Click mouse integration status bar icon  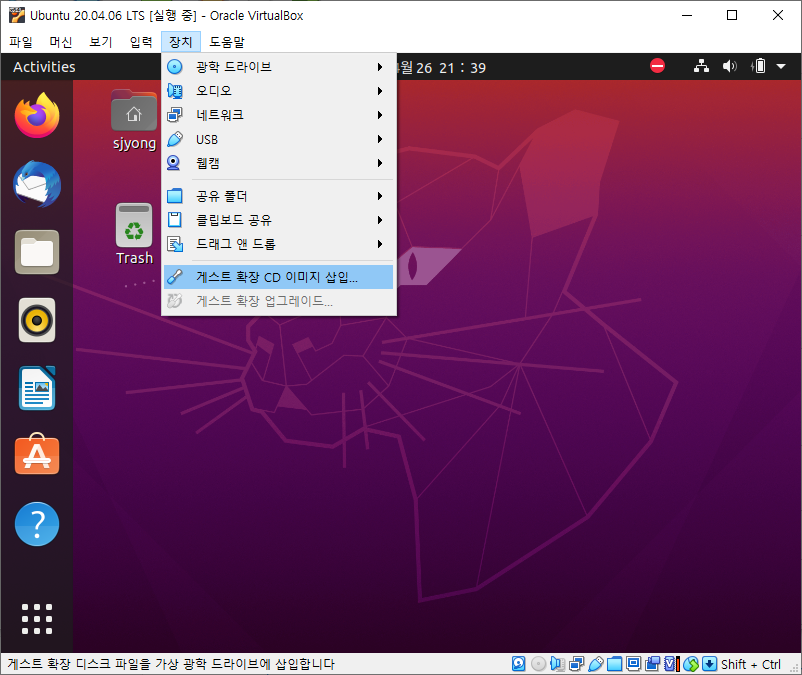click(691, 664)
